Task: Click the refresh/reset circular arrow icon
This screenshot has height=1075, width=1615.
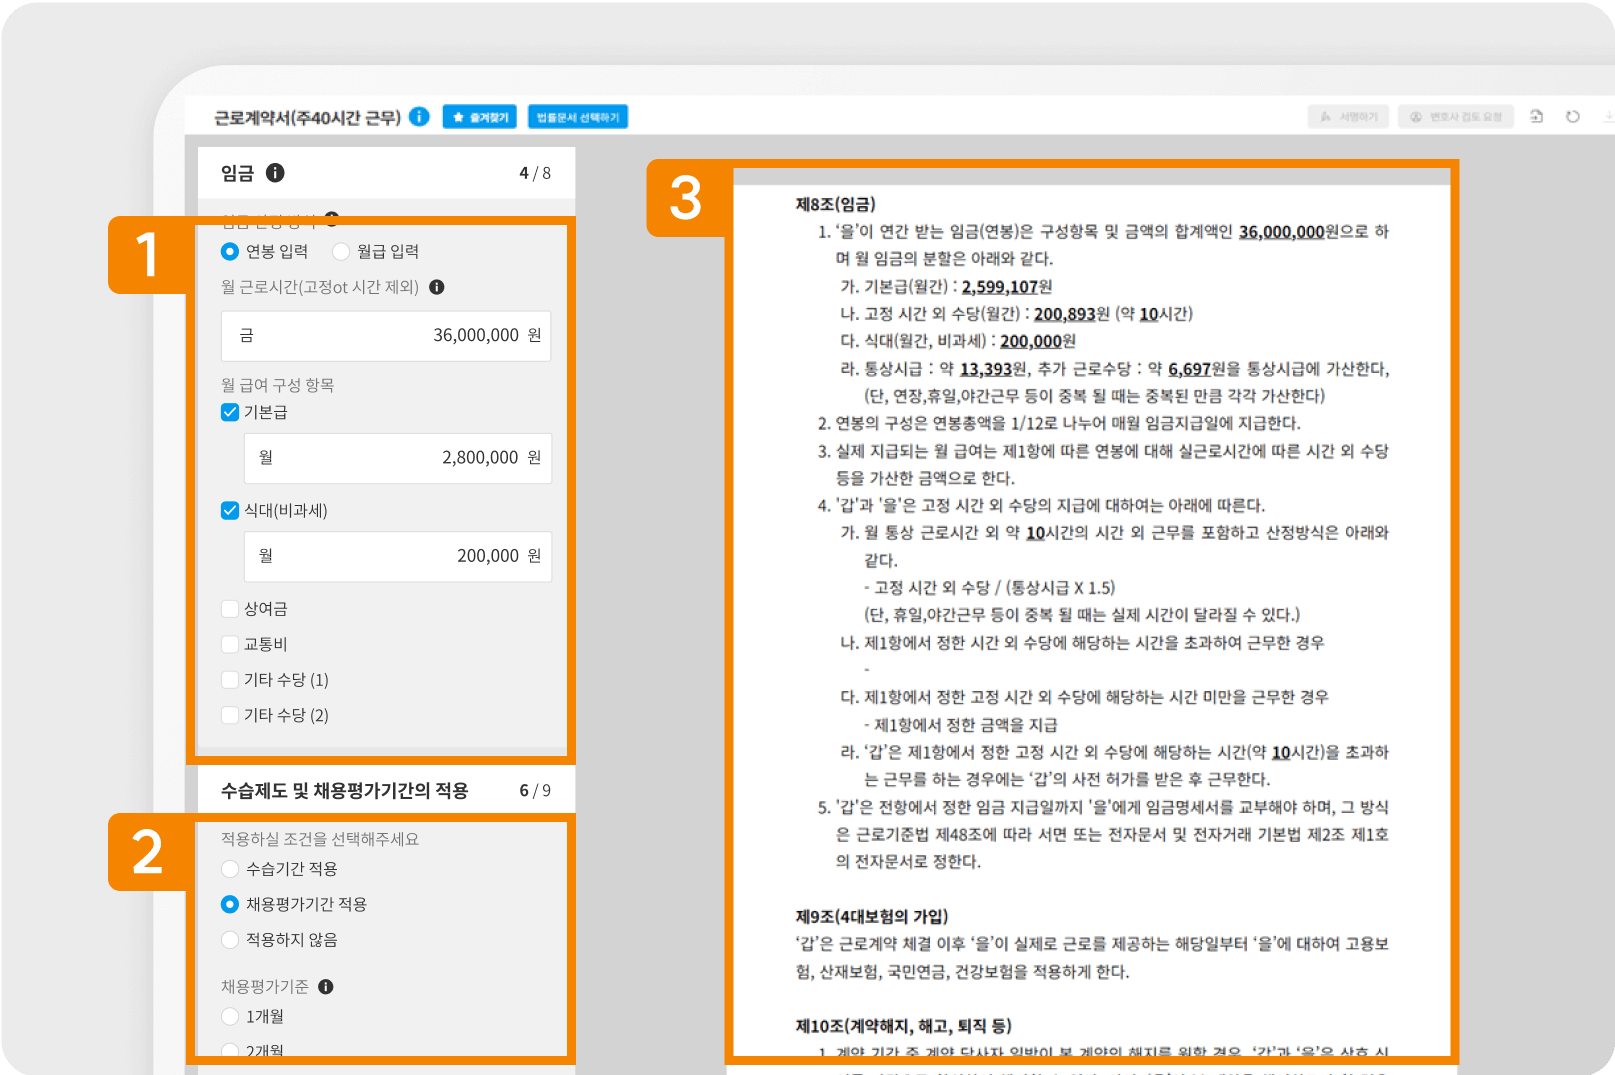Action: coord(1573,117)
